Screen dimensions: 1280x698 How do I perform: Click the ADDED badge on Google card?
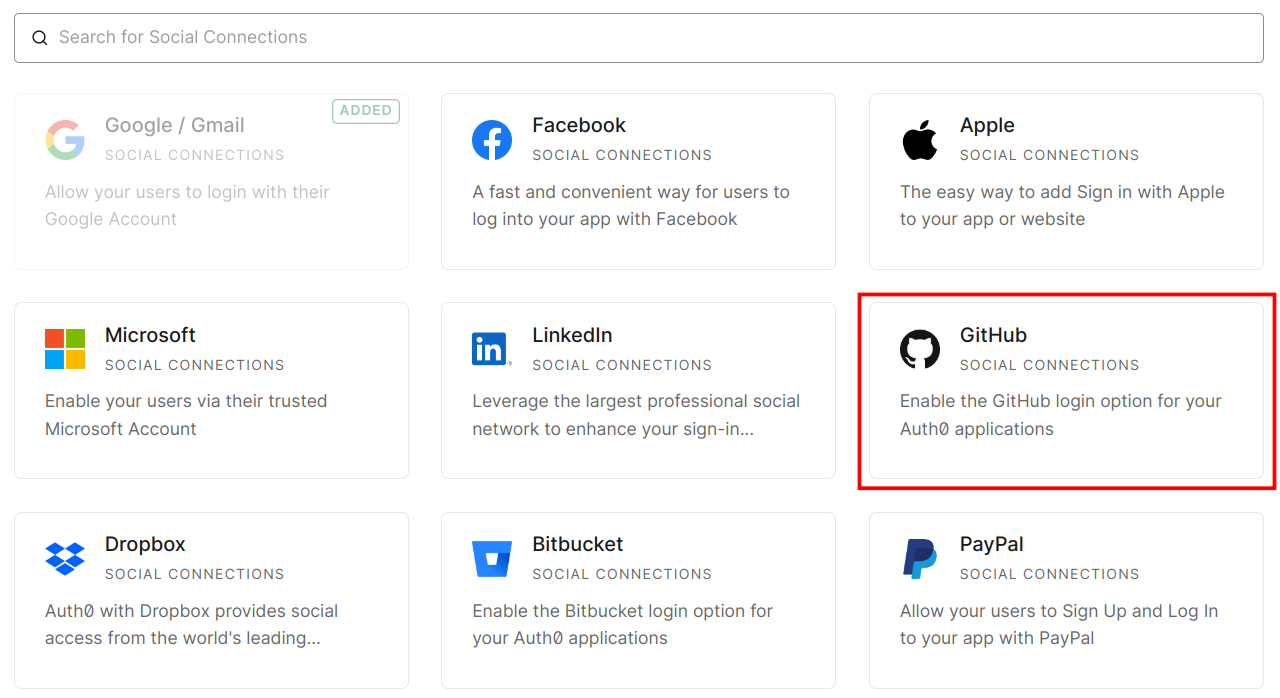pos(366,111)
